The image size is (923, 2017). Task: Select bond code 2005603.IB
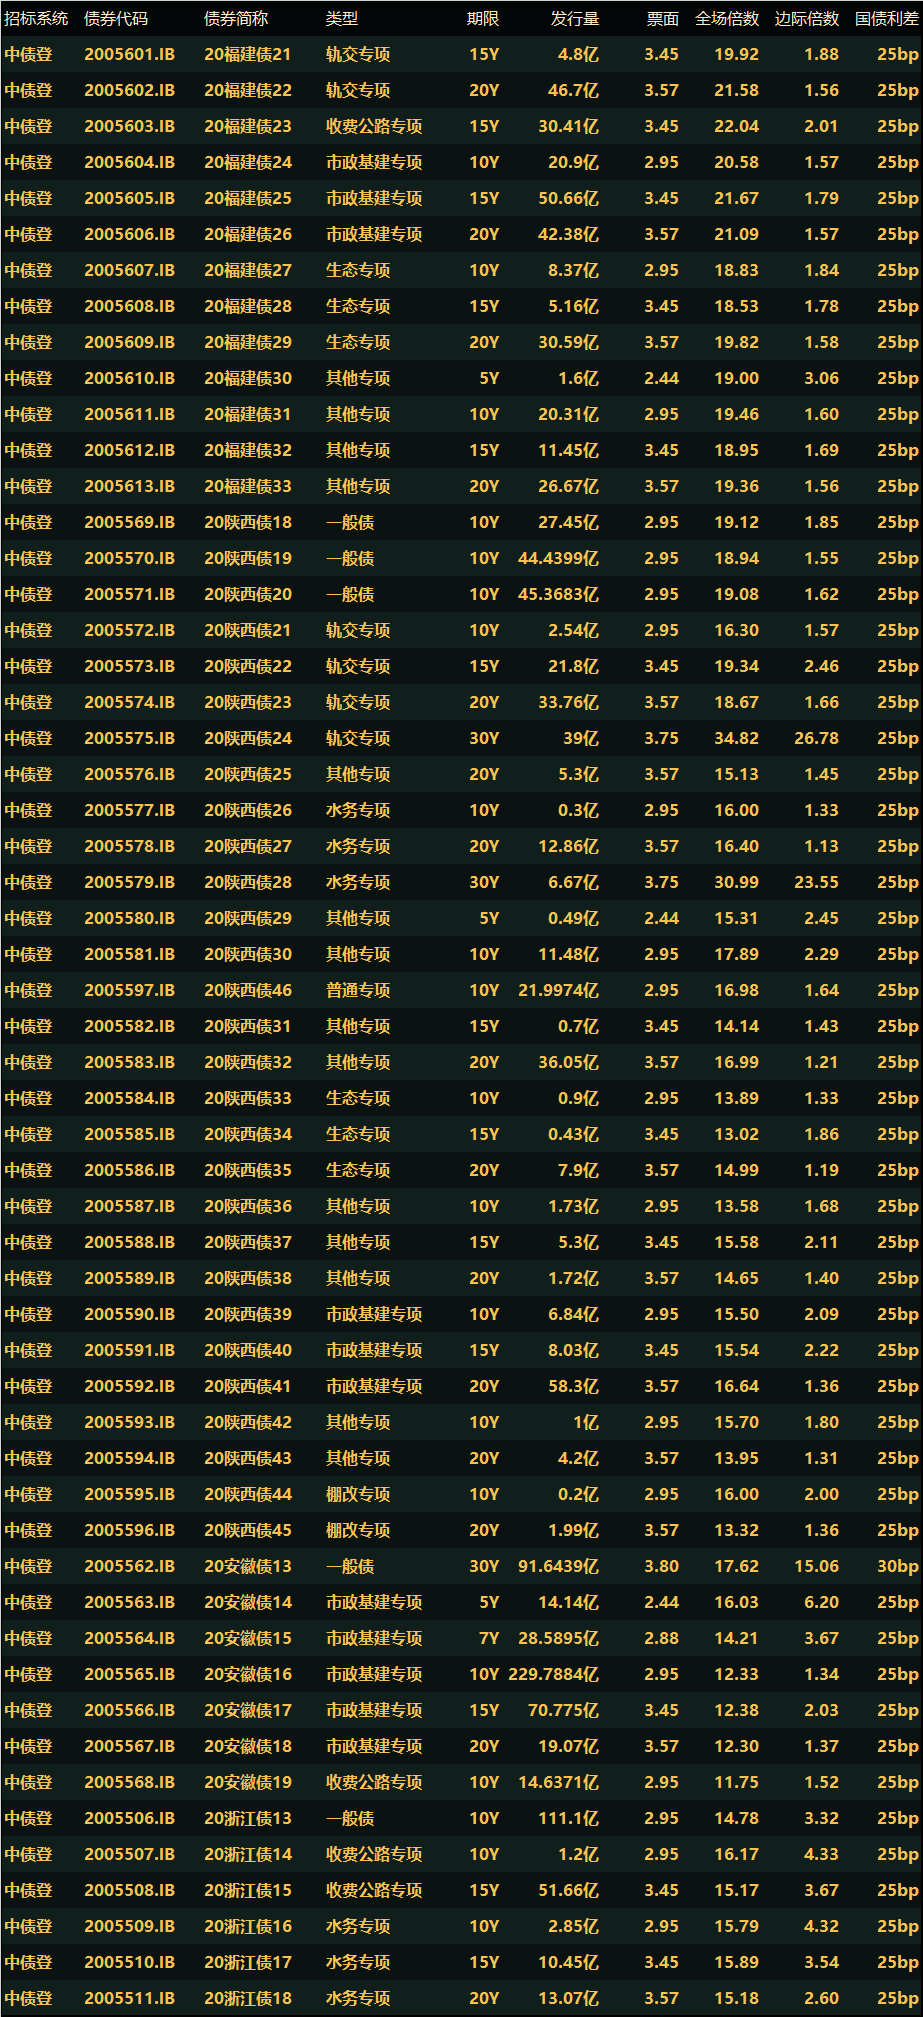pos(129,127)
